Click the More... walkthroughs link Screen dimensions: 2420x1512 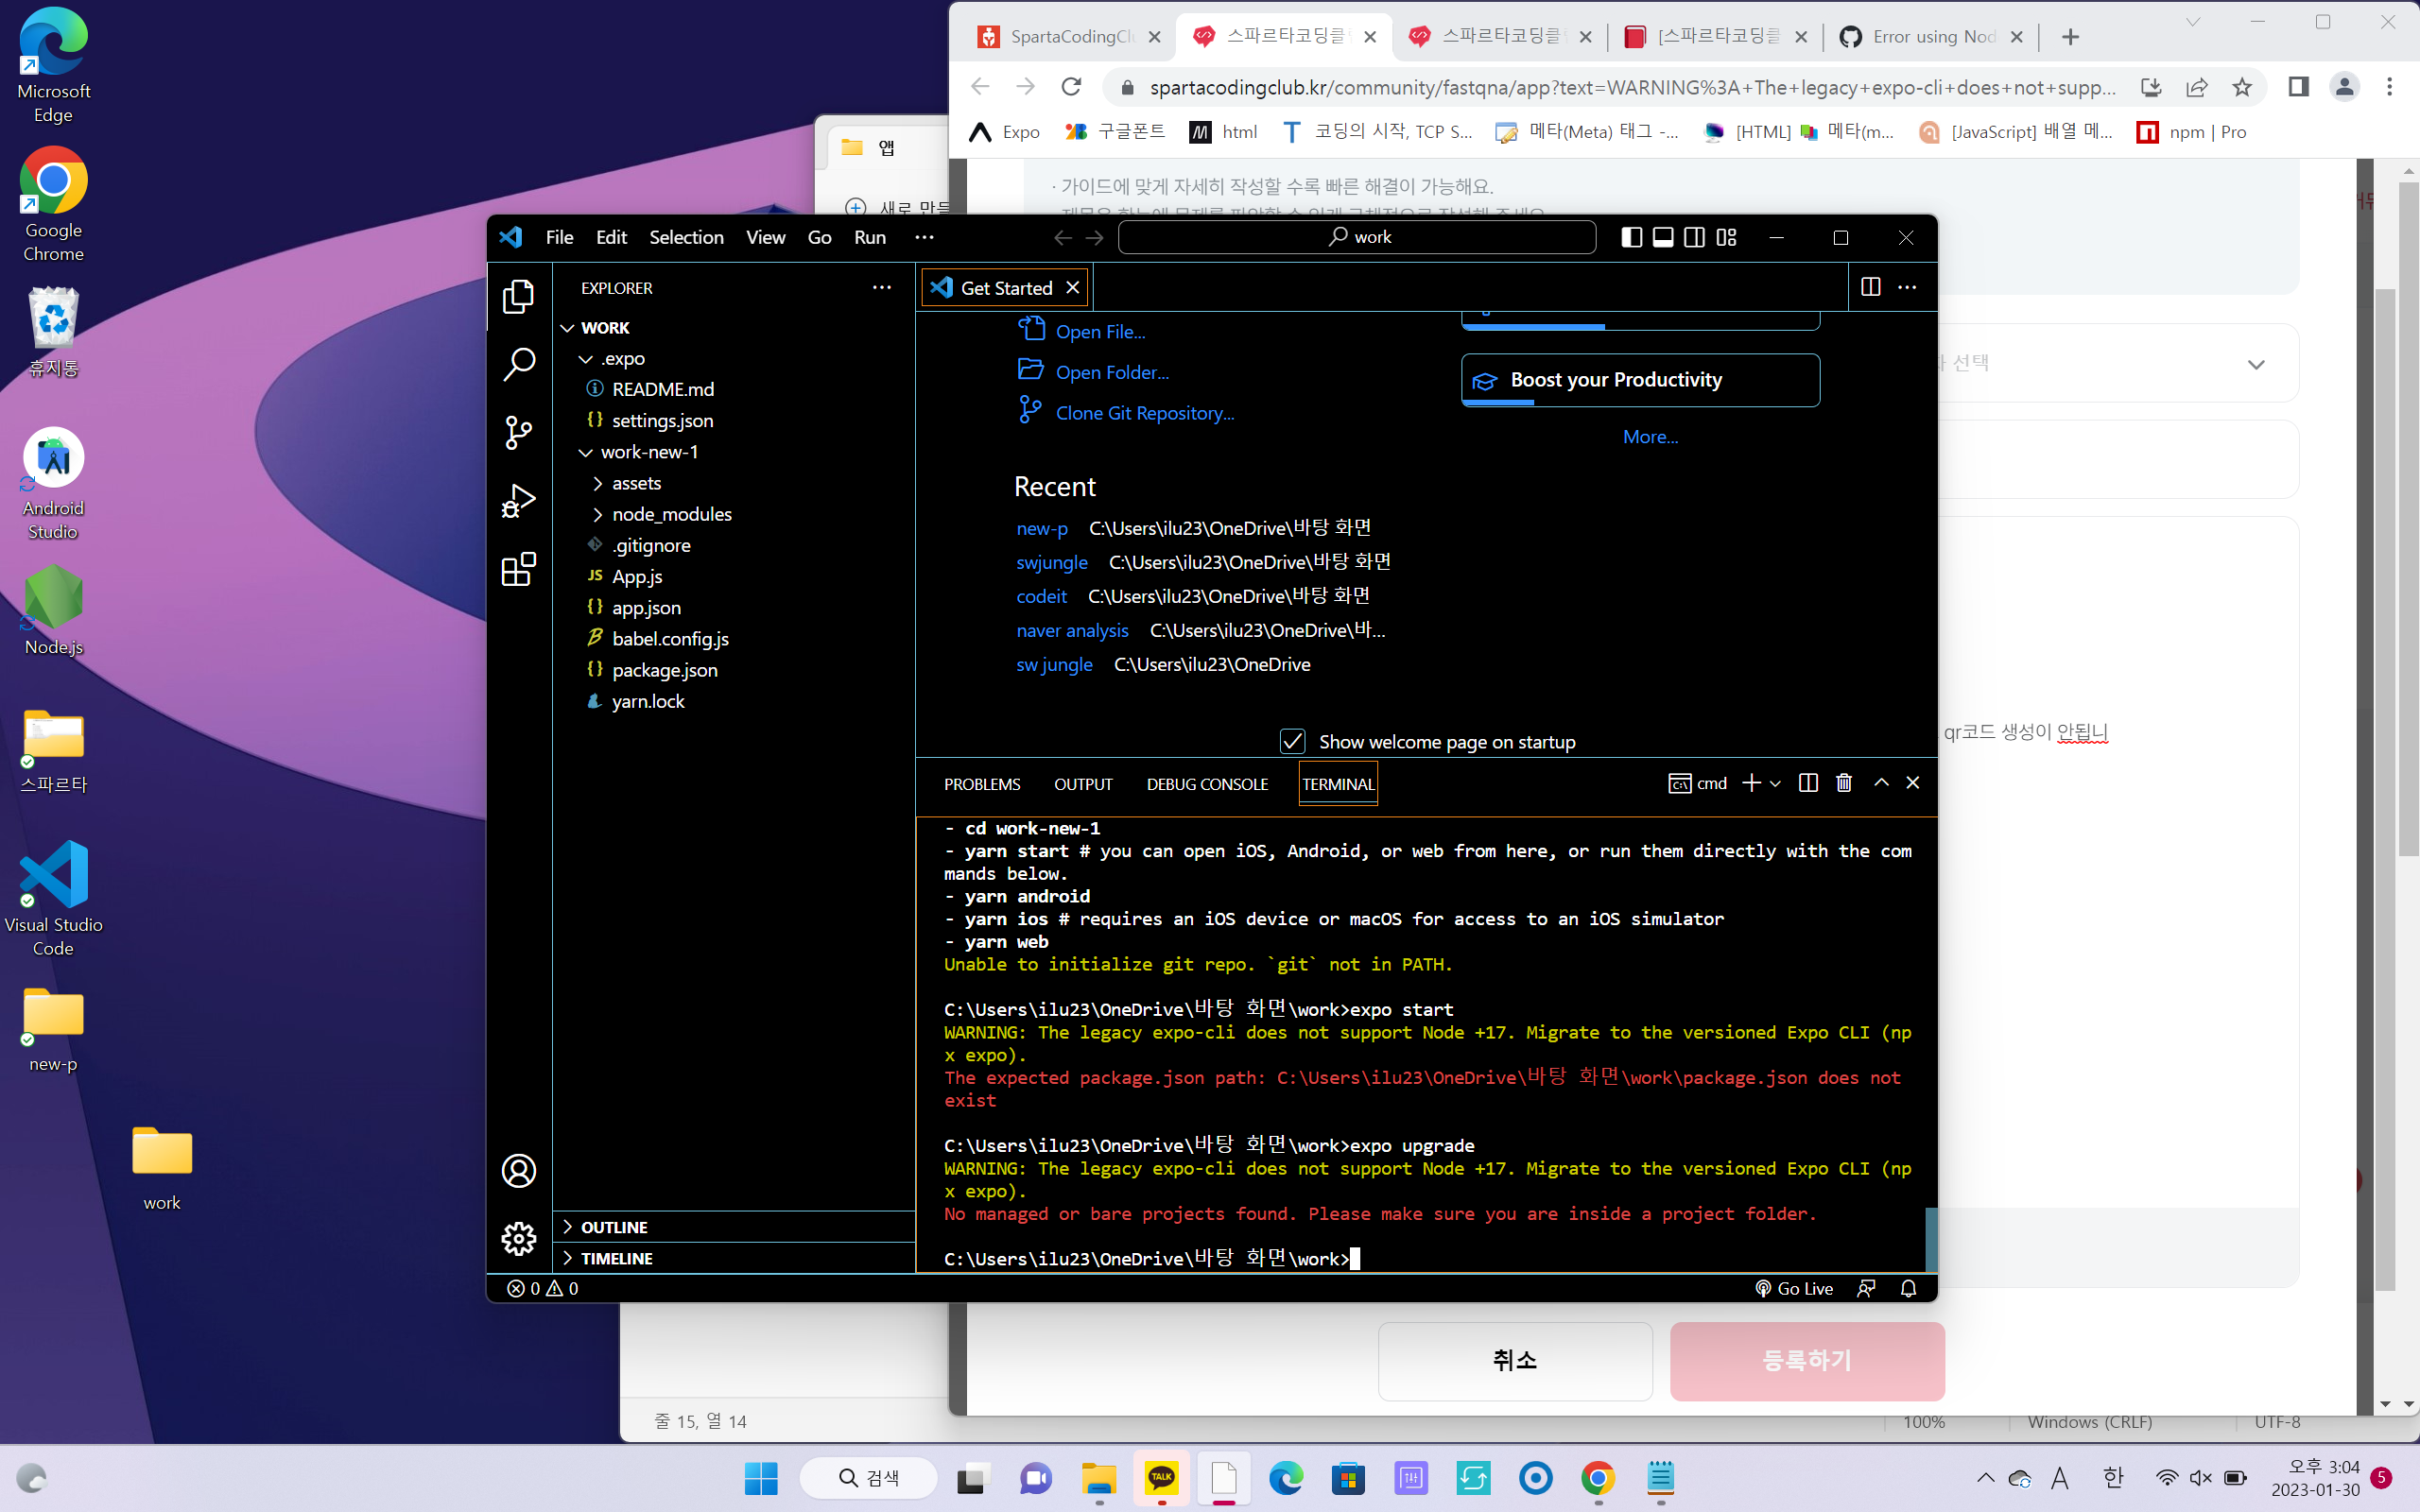pos(1650,436)
